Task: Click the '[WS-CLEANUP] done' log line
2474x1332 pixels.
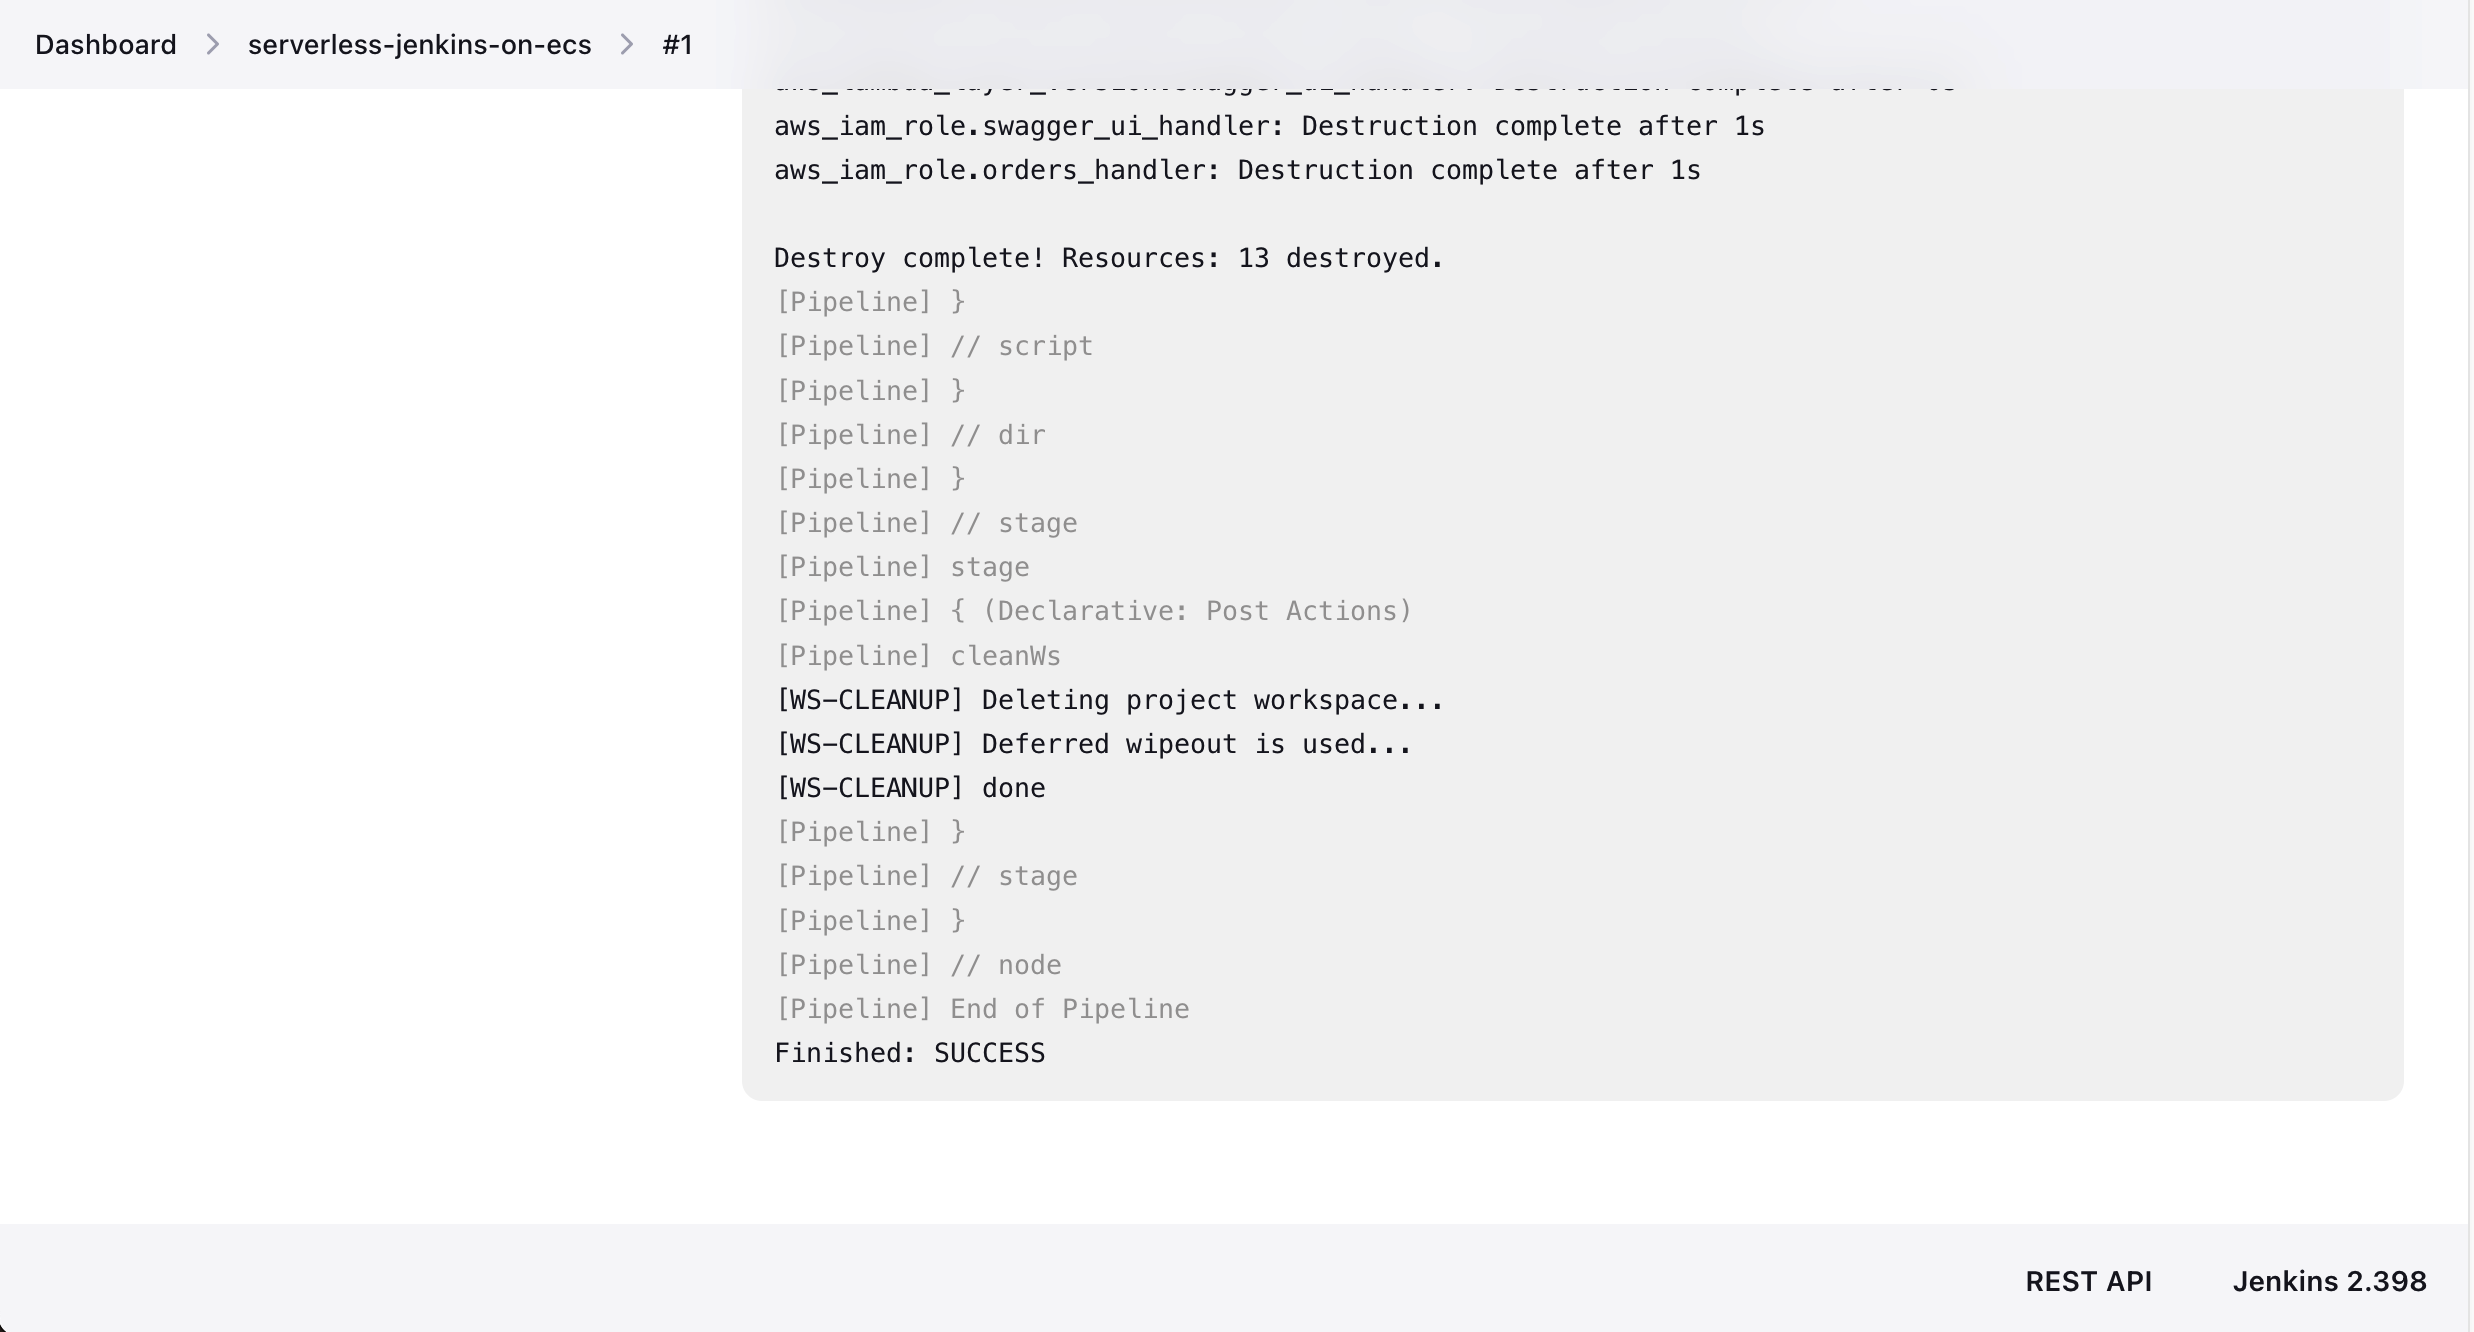Action: 909,788
